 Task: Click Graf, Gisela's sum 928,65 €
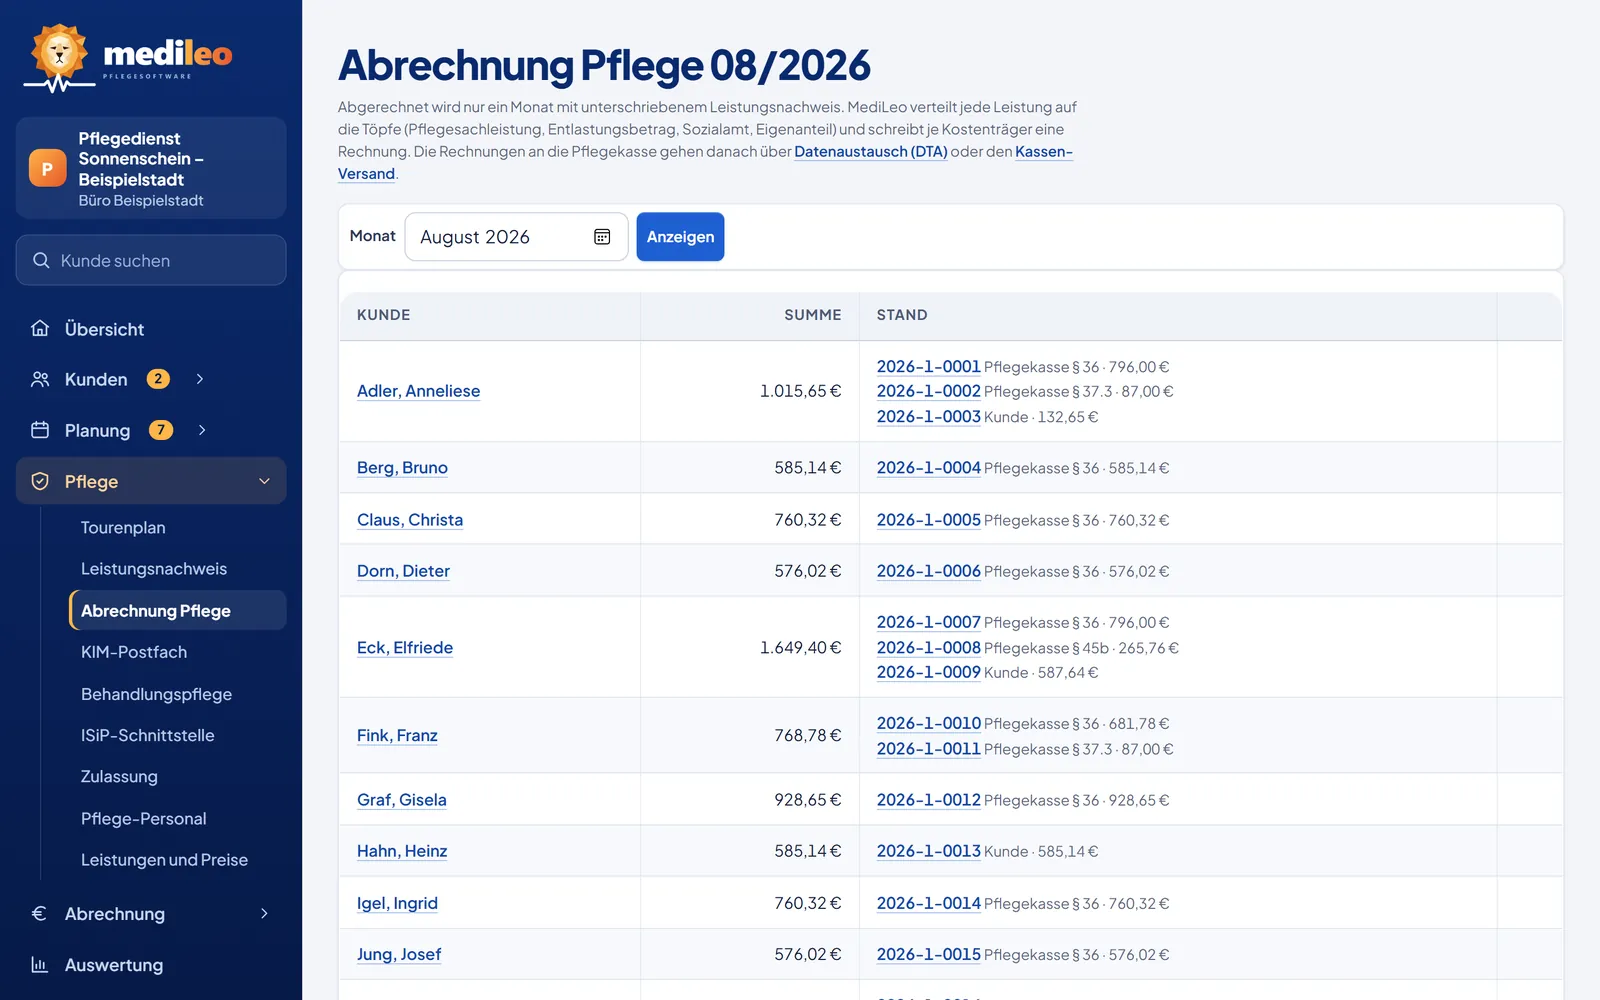pyautogui.click(x=808, y=800)
